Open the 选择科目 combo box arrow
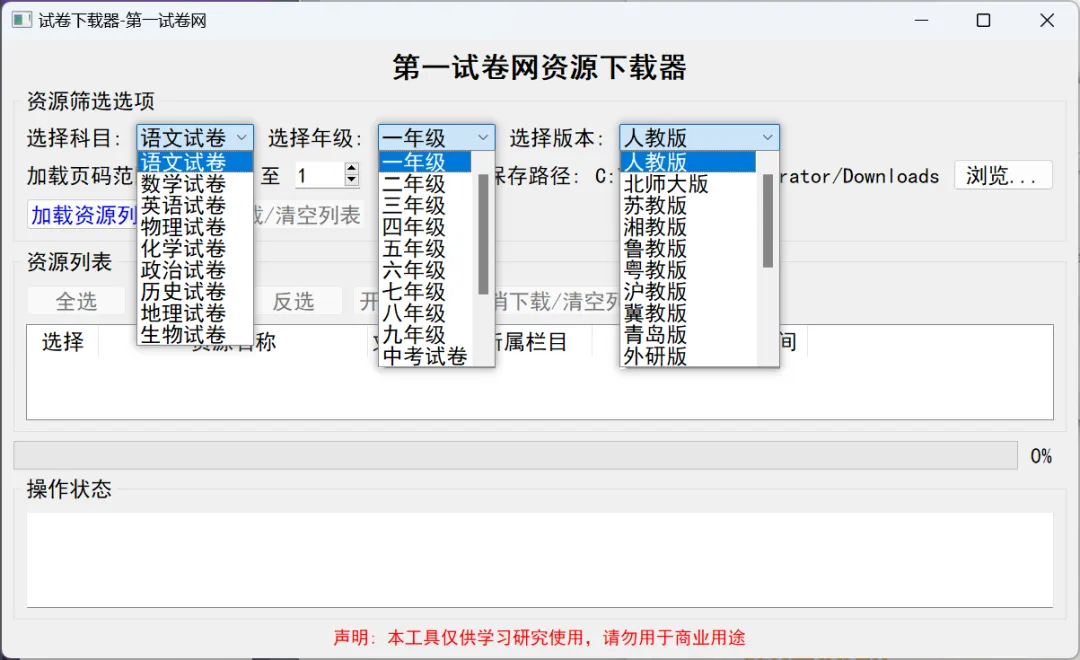 [x=243, y=137]
